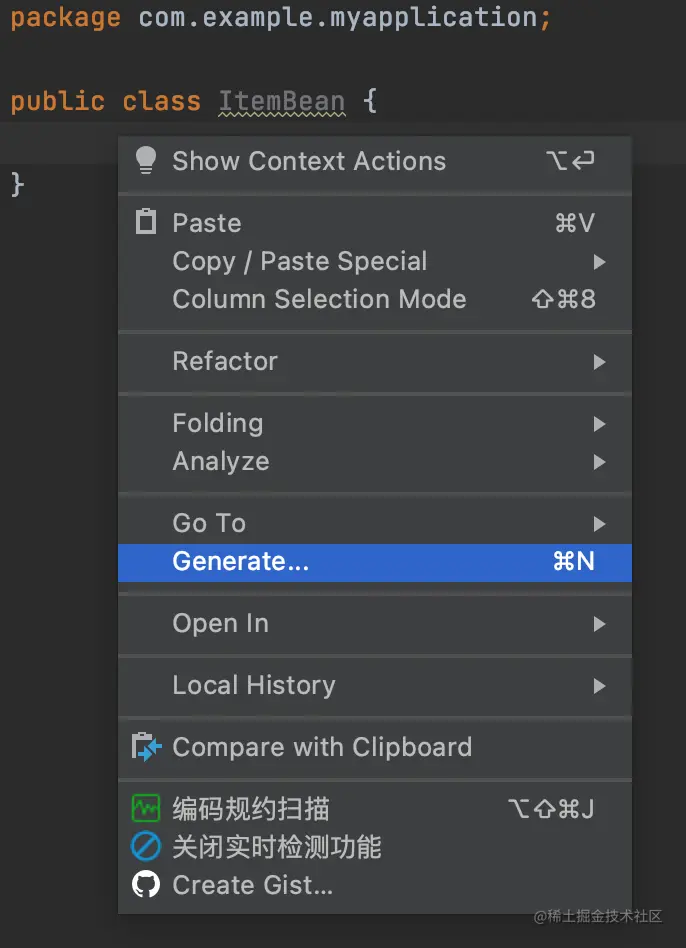This screenshot has width=686, height=948.
Task: Click the clipboard Paste icon
Action: tap(146, 222)
